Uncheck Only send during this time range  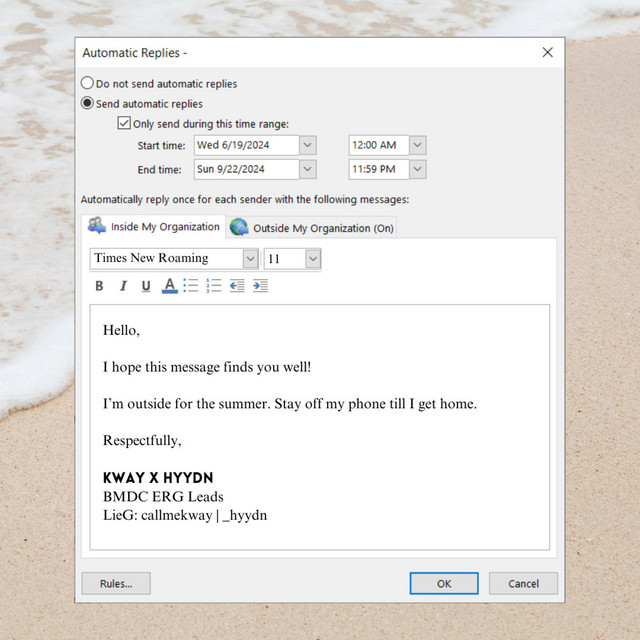[x=124, y=124]
